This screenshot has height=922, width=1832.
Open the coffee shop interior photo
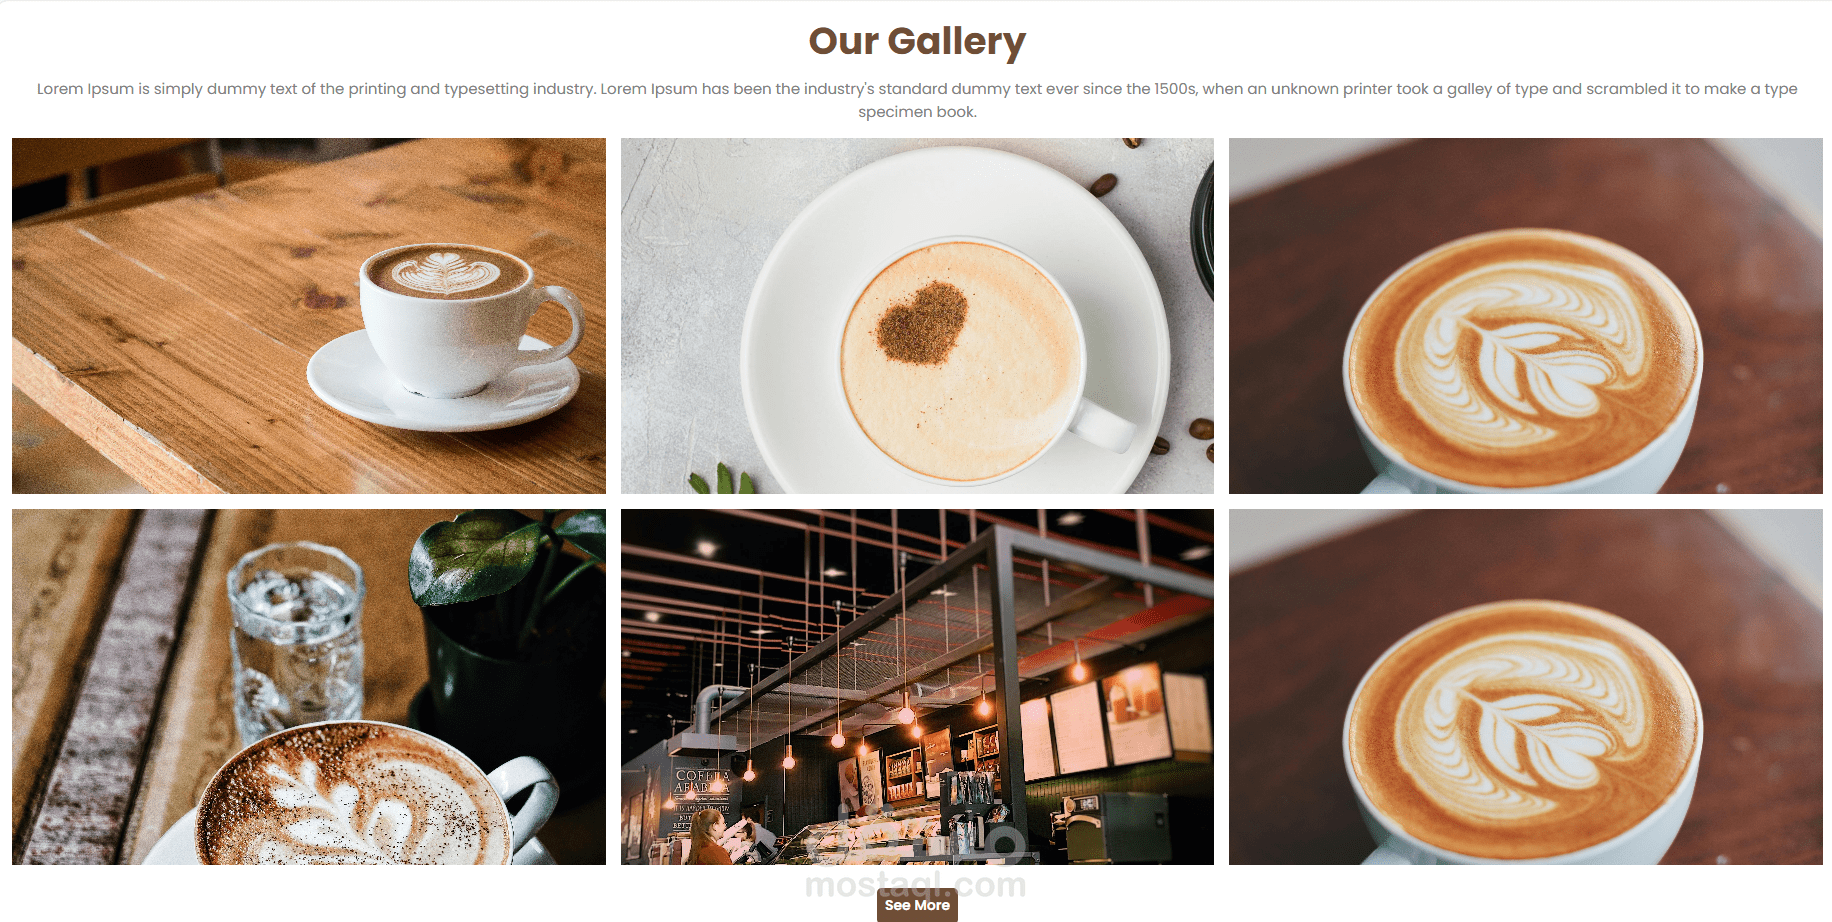(x=917, y=687)
